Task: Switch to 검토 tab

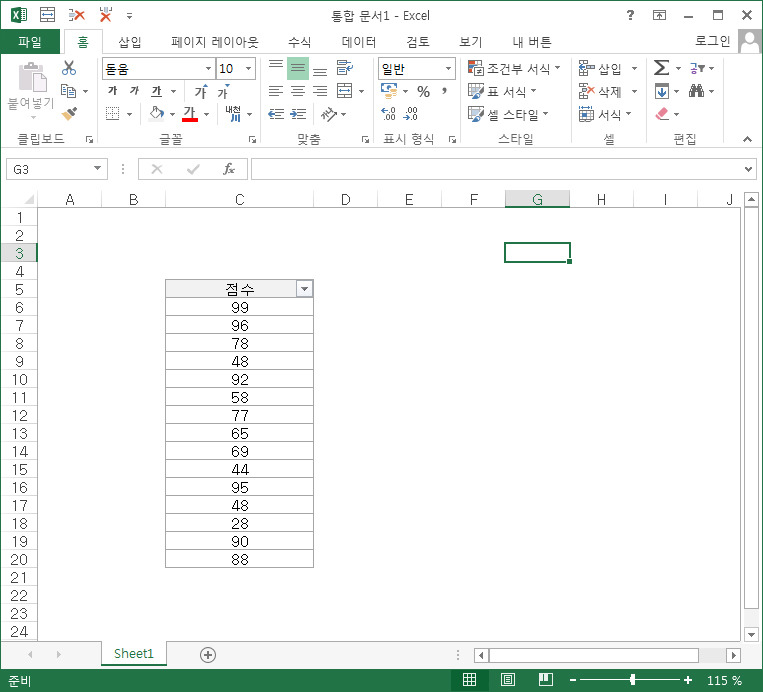Action: pyautogui.click(x=418, y=42)
